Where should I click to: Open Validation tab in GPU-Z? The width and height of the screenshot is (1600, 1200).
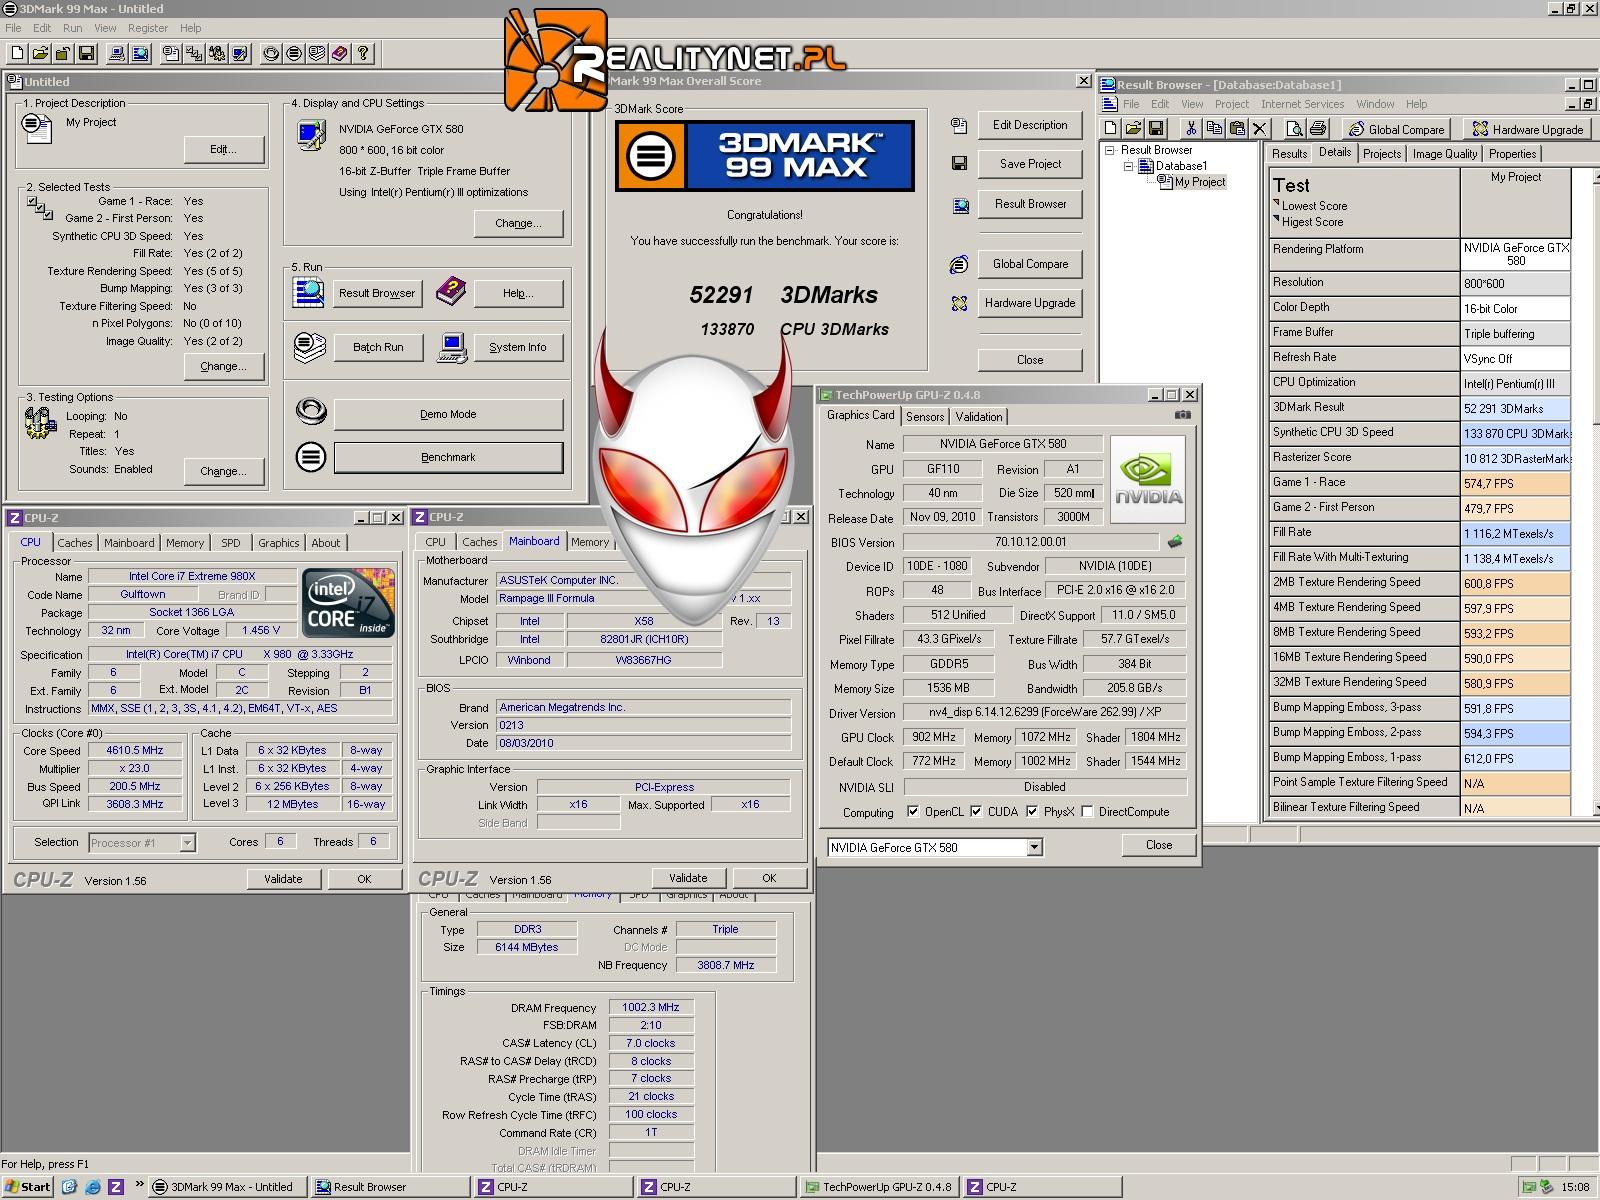(979, 417)
